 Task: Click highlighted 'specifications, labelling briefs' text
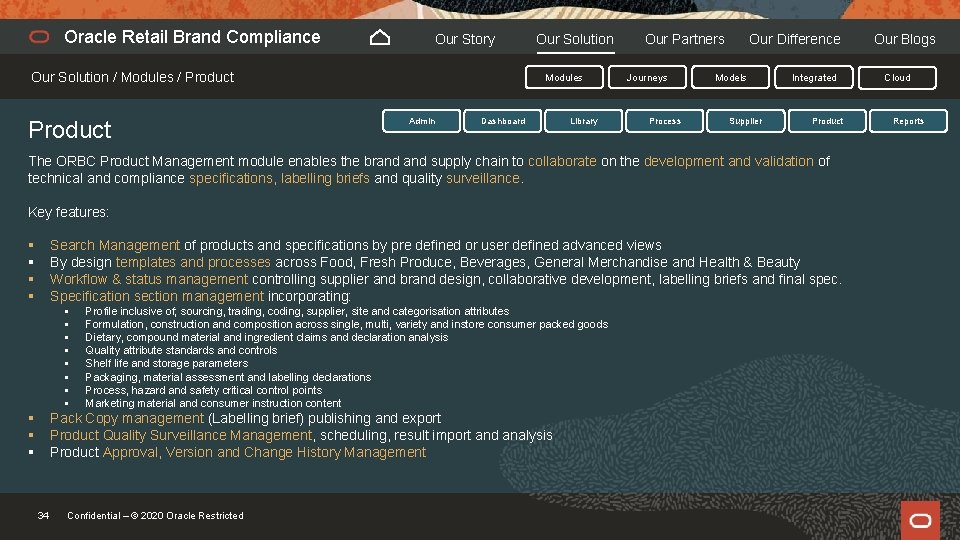[279, 178]
